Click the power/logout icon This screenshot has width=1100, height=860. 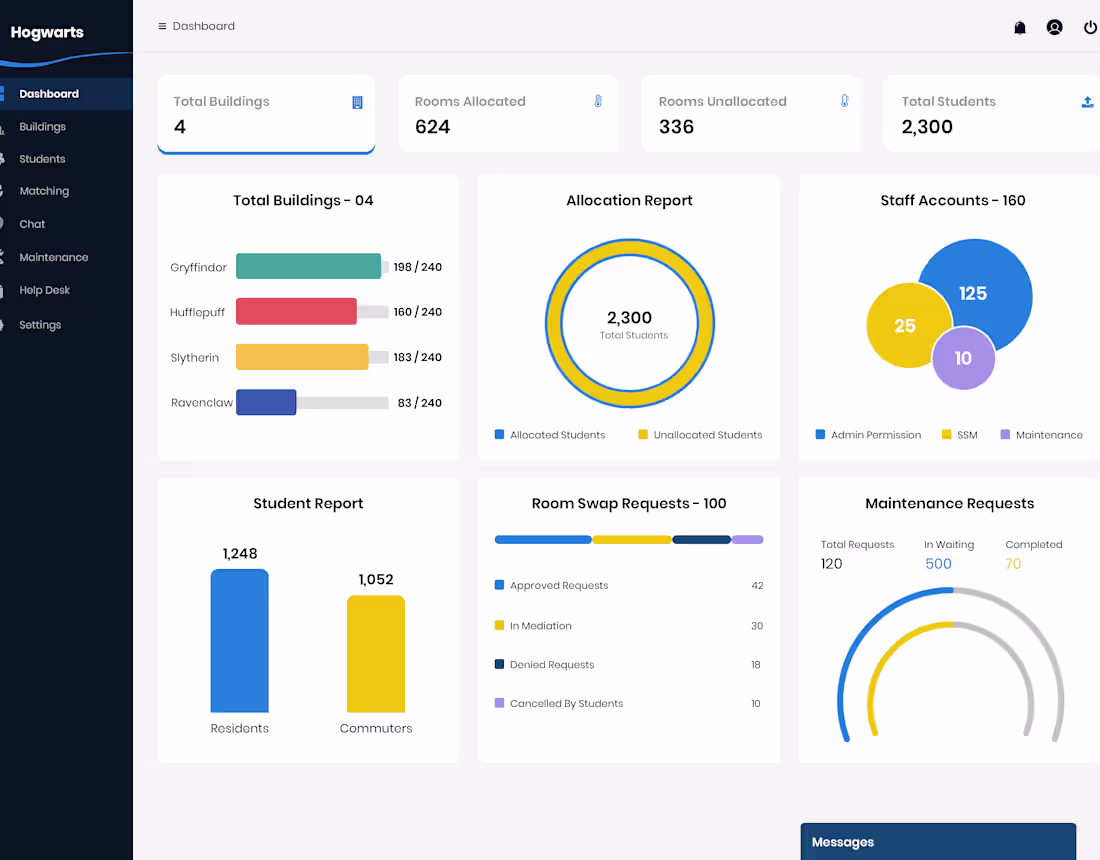click(1090, 27)
